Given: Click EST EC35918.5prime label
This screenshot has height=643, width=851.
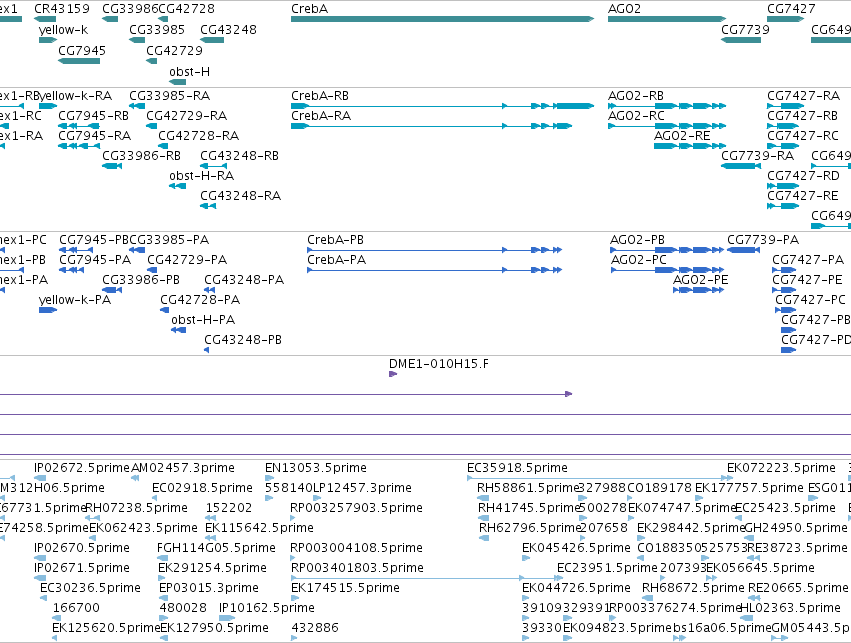Looking at the screenshot, I should pos(517,468).
